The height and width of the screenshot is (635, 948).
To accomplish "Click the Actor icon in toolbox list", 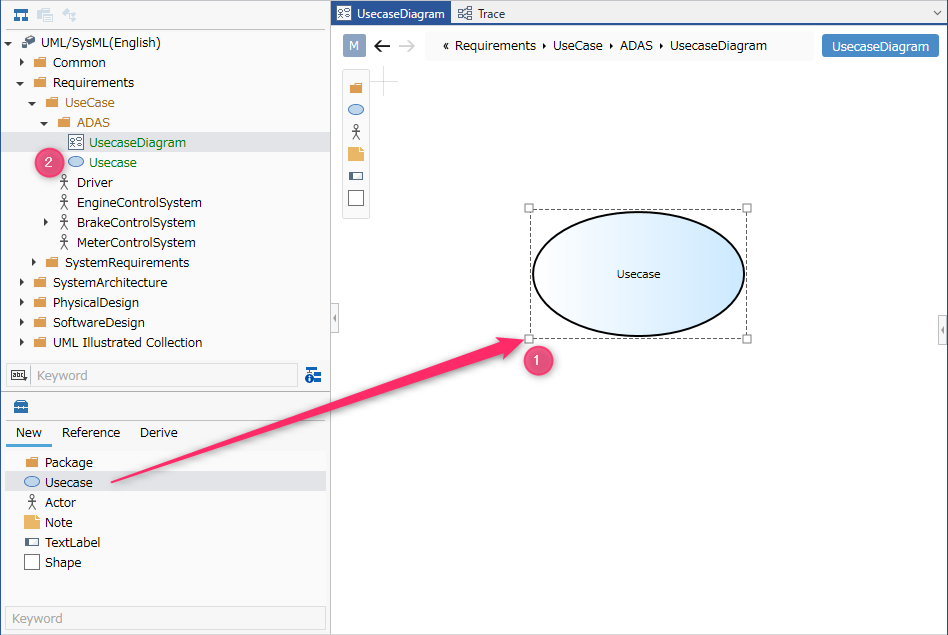I will click(x=32, y=502).
